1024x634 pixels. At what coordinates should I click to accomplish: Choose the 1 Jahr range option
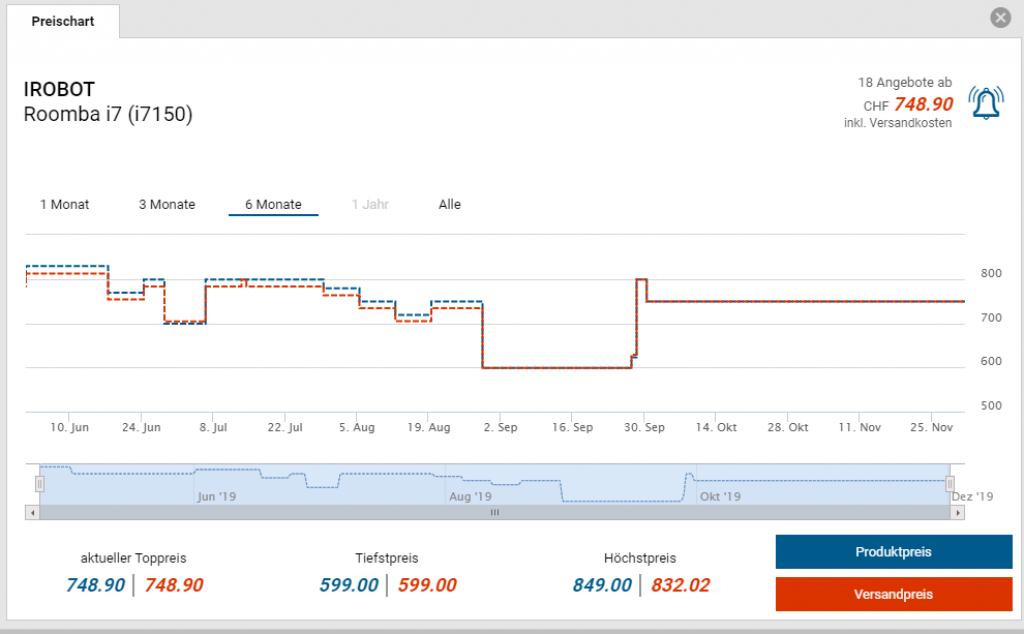pos(370,204)
